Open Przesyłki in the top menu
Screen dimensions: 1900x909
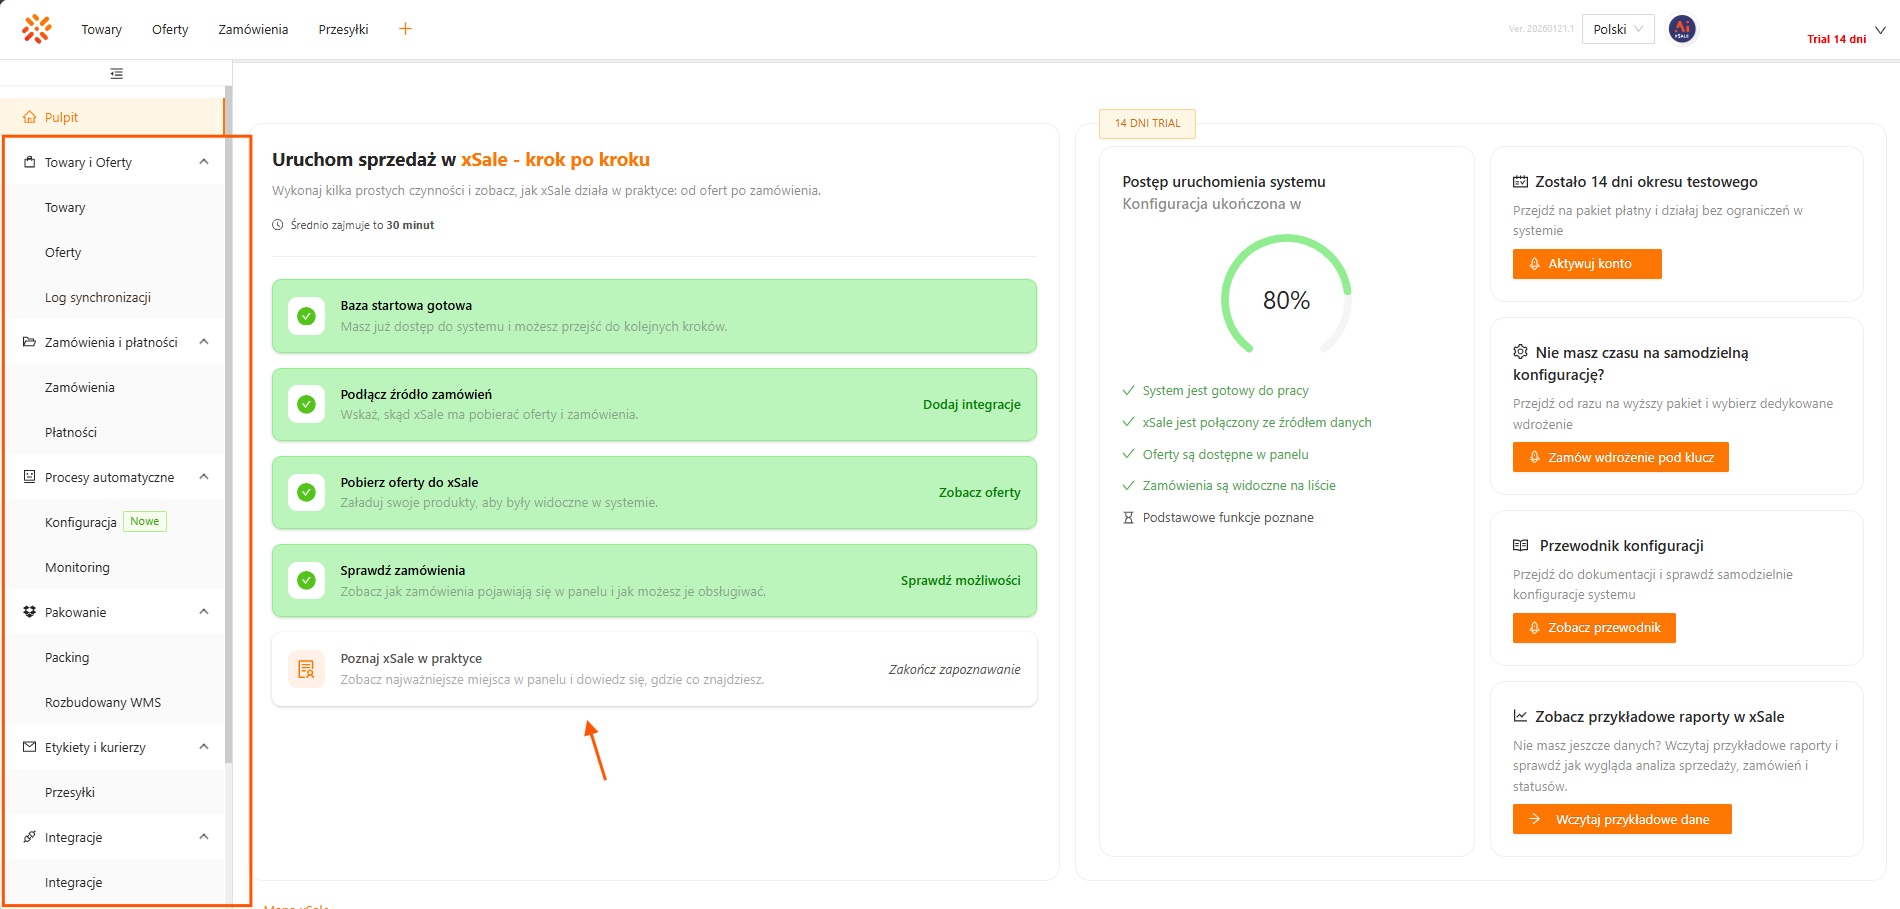343,29
